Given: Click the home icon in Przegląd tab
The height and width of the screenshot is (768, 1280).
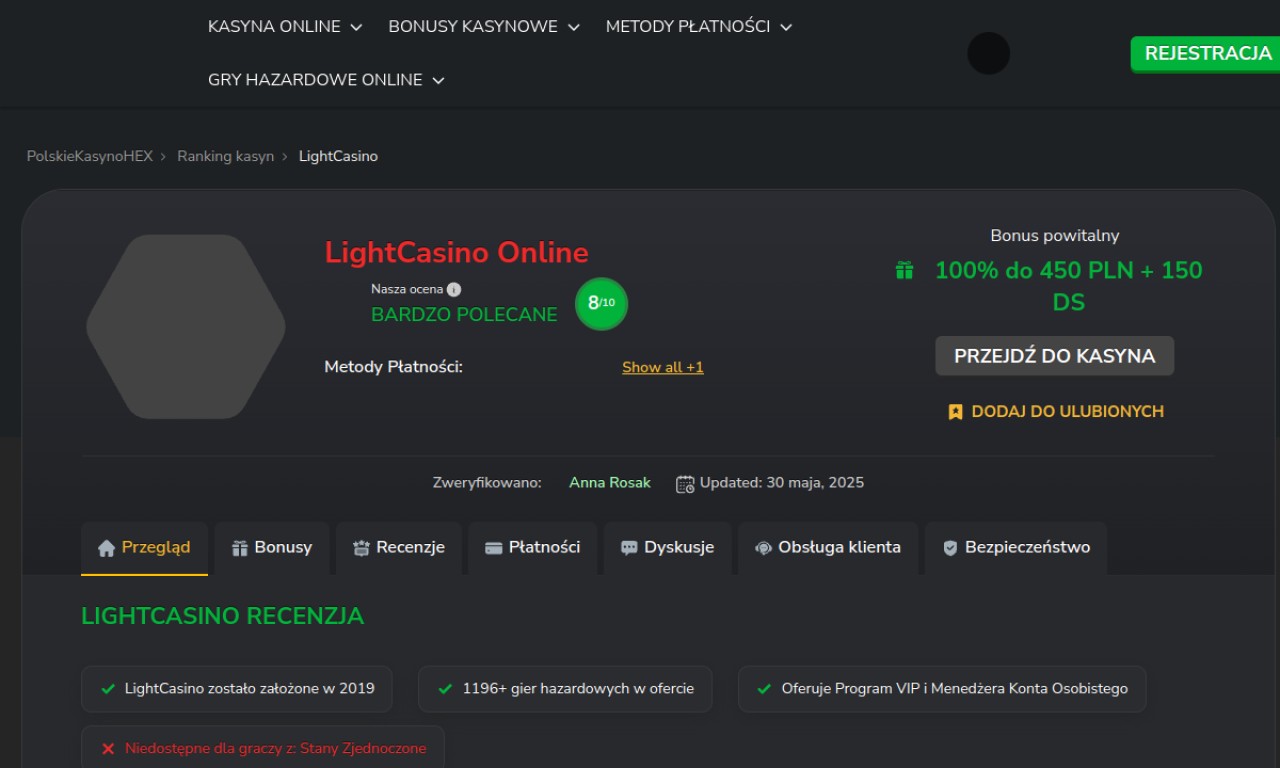Looking at the screenshot, I should 107,548.
